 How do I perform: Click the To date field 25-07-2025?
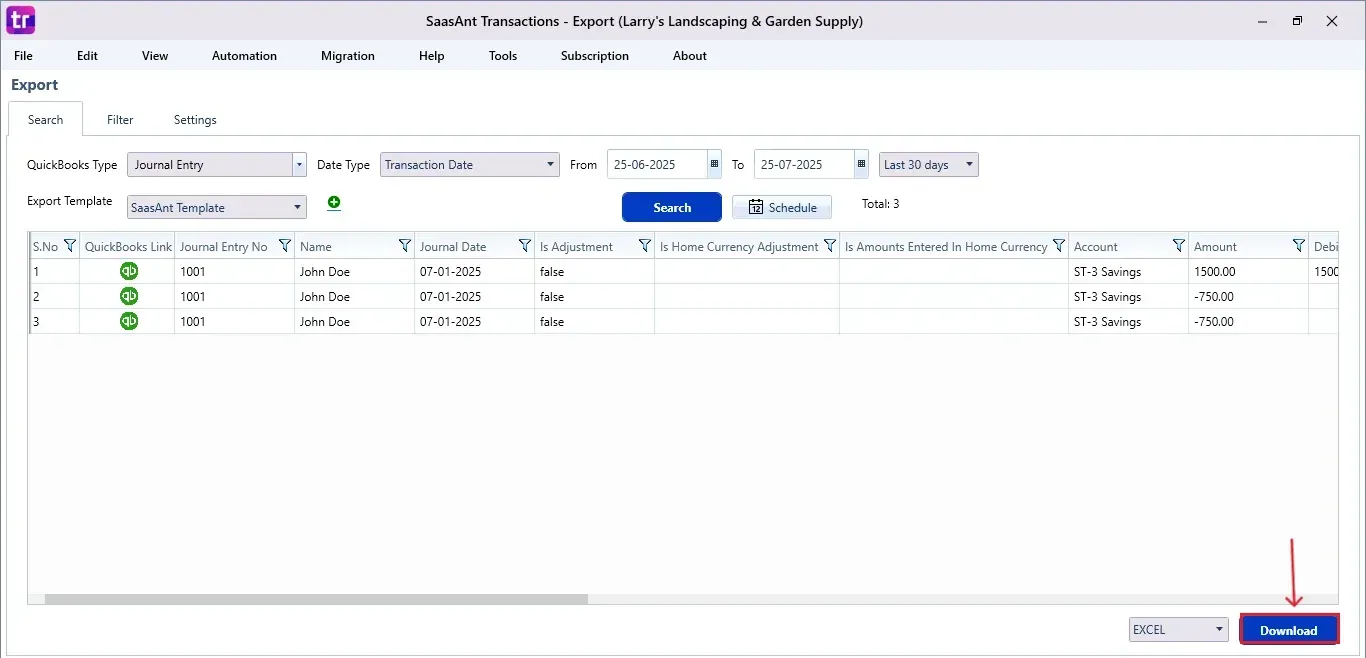click(804, 164)
